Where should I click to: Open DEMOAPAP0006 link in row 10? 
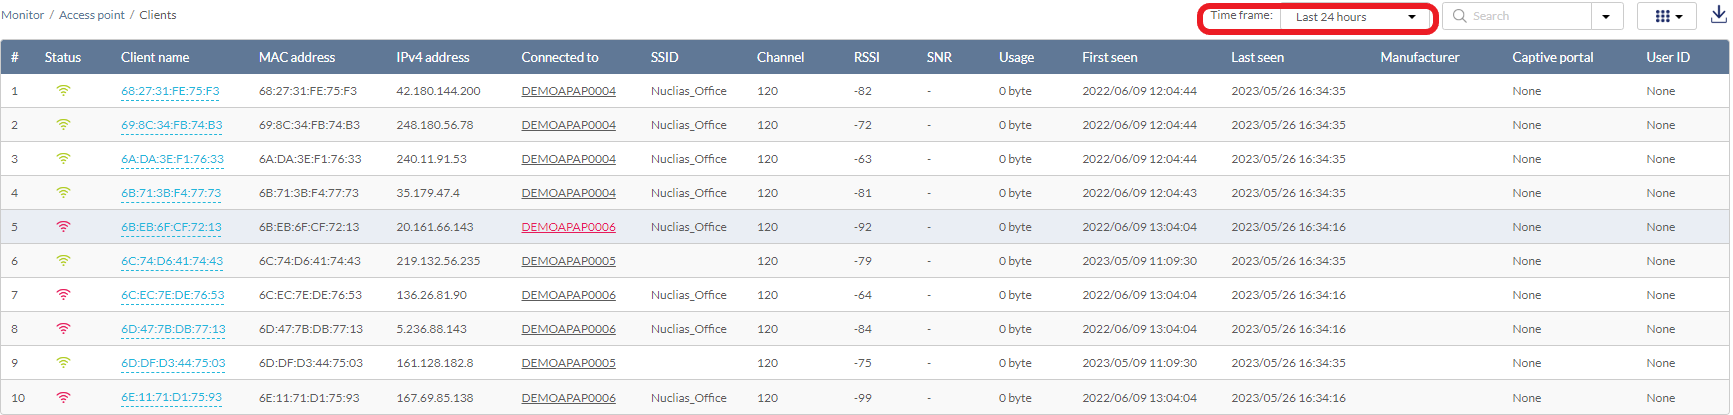pos(568,397)
